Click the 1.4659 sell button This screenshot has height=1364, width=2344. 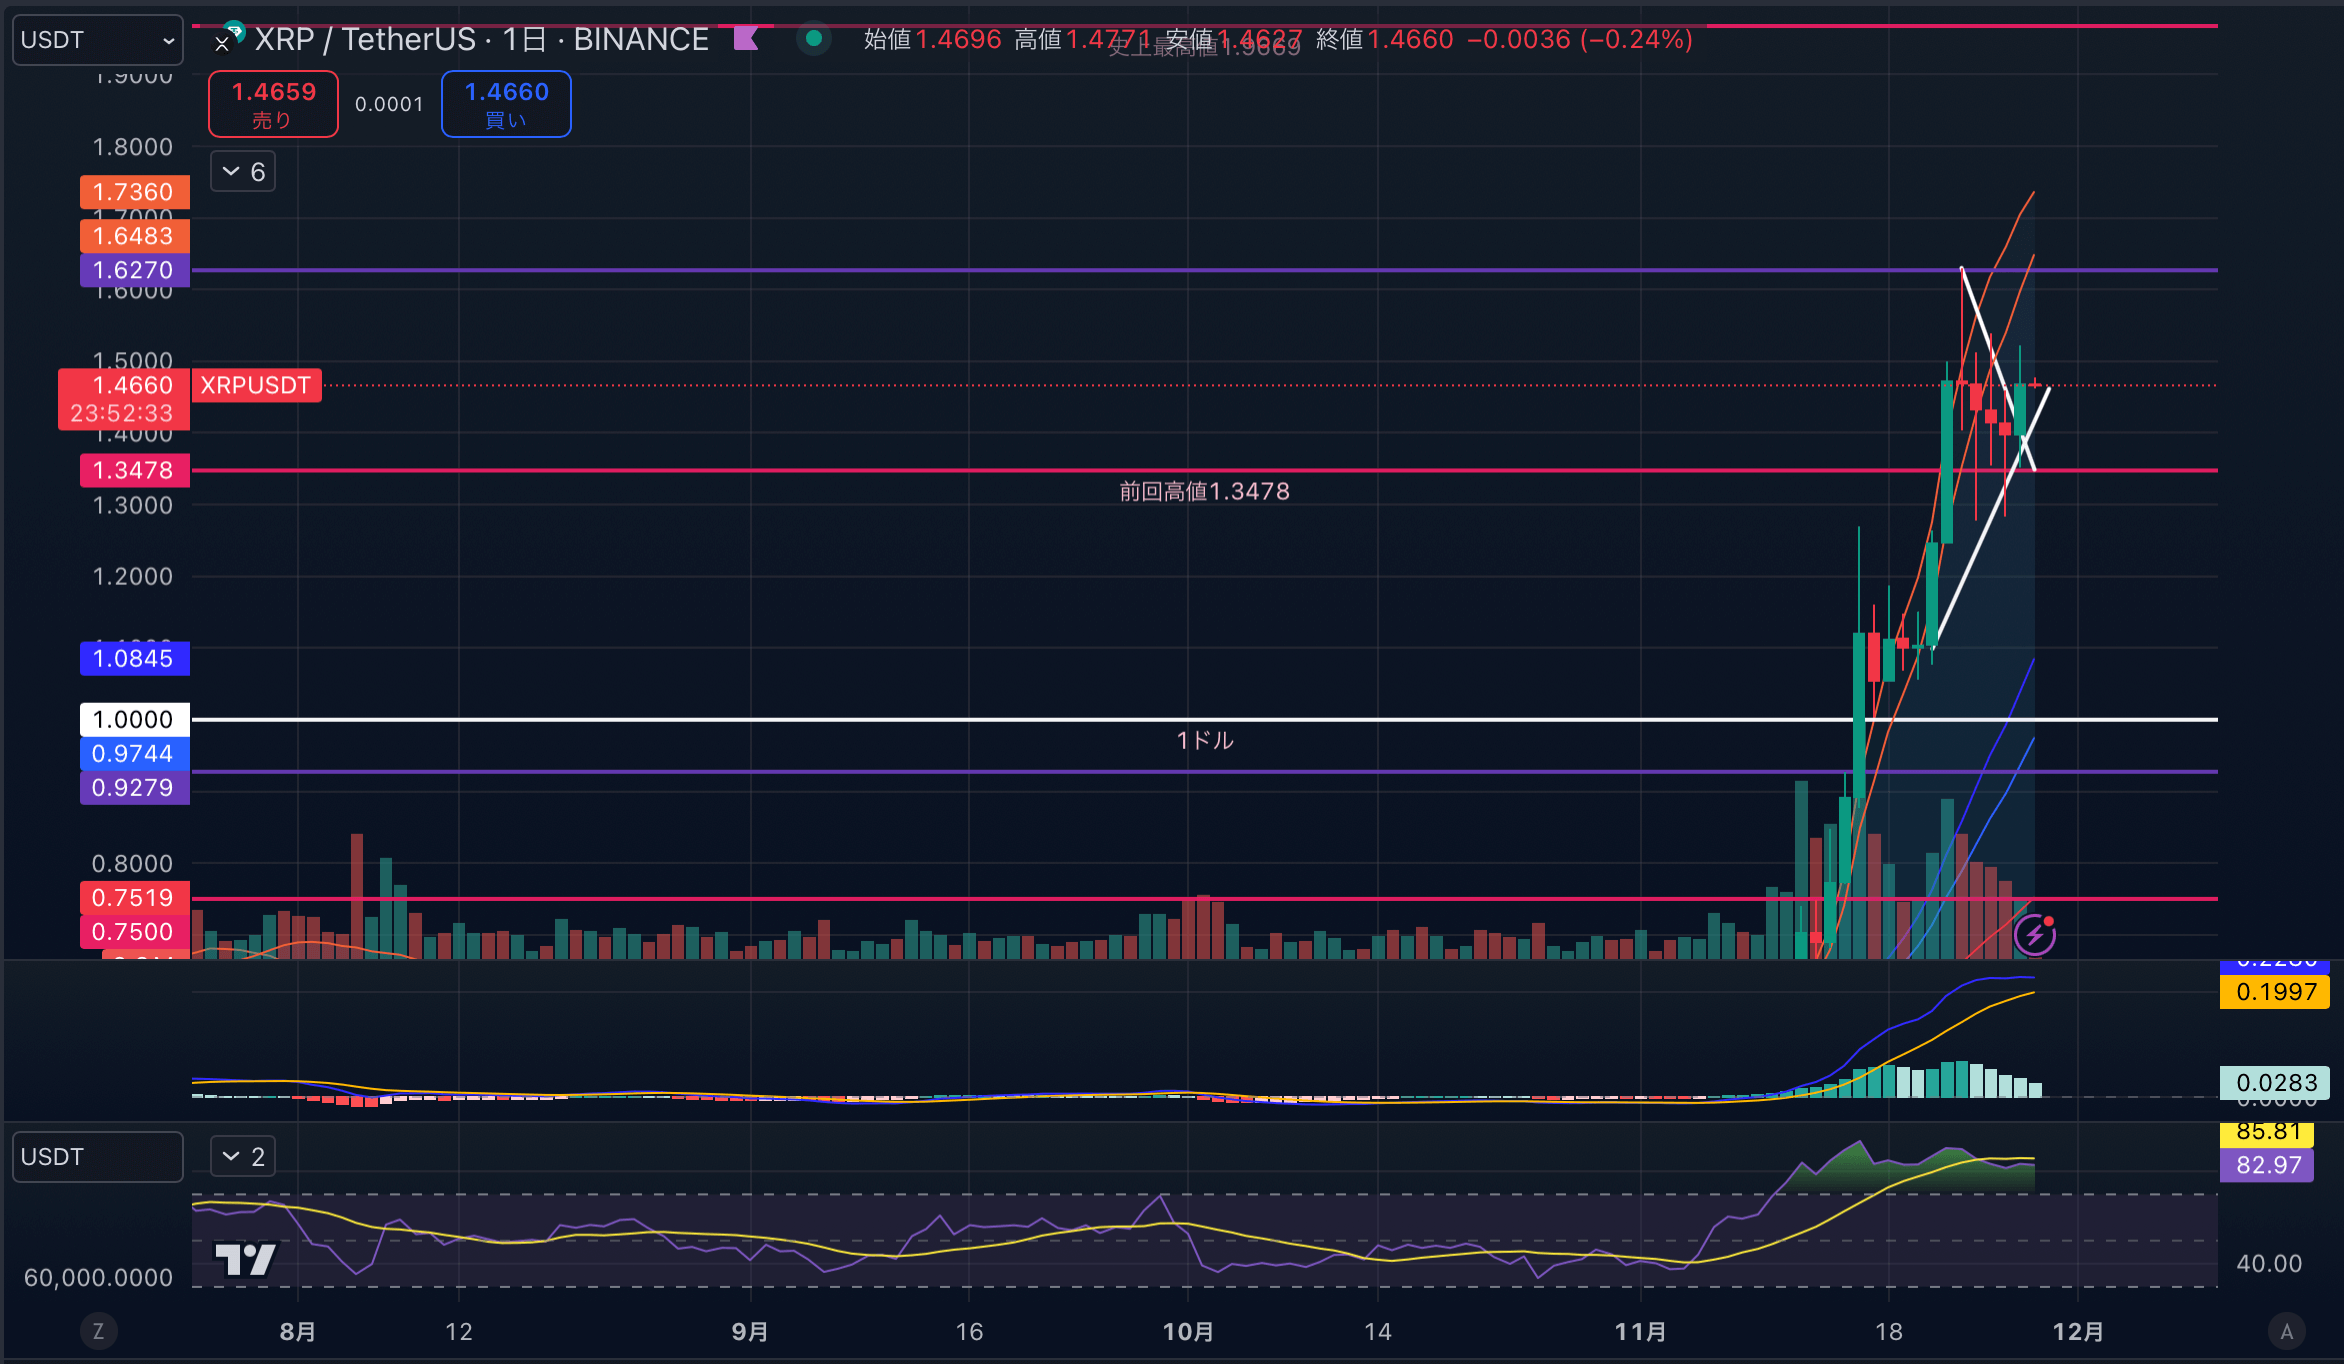pyautogui.click(x=273, y=104)
